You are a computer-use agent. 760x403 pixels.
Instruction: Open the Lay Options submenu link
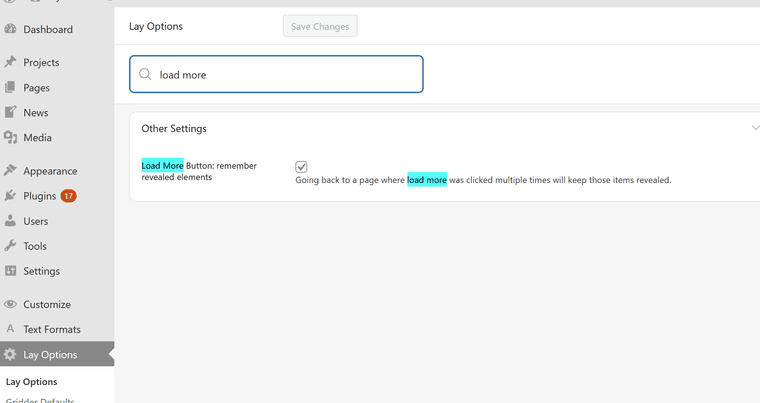coord(32,382)
